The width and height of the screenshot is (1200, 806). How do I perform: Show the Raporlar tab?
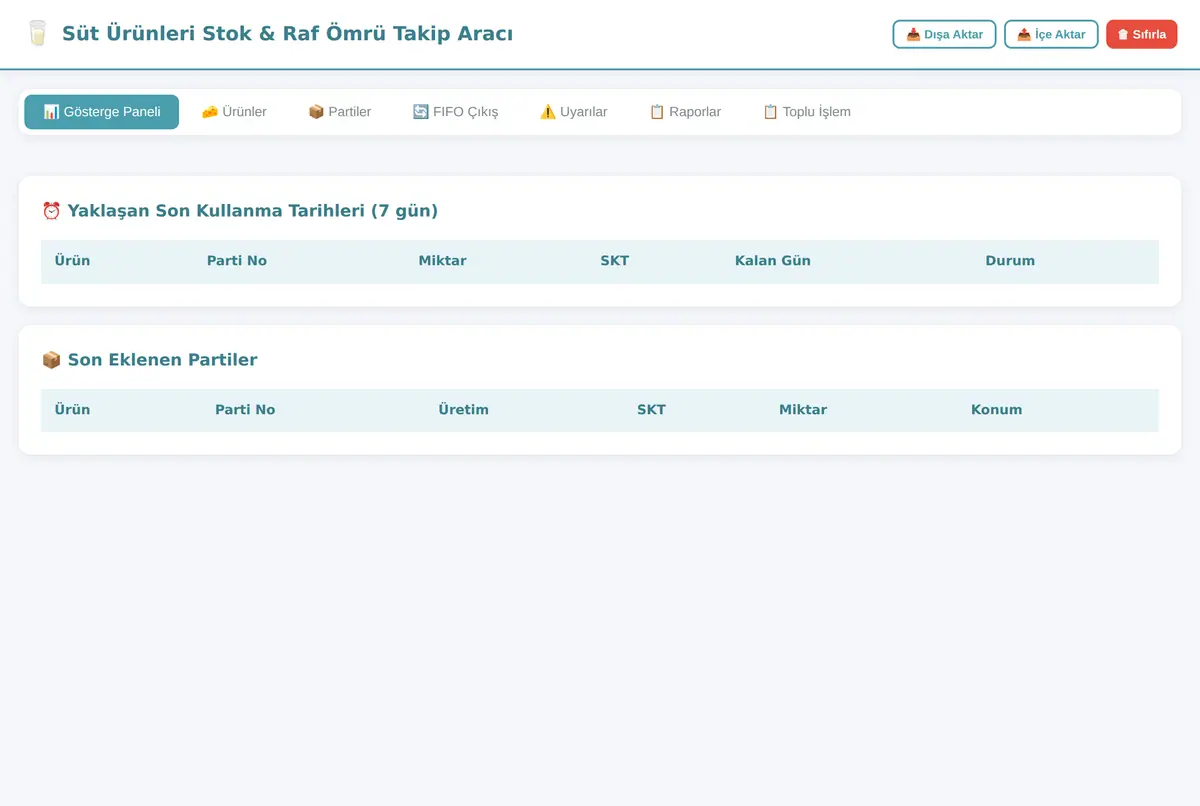tap(685, 112)
